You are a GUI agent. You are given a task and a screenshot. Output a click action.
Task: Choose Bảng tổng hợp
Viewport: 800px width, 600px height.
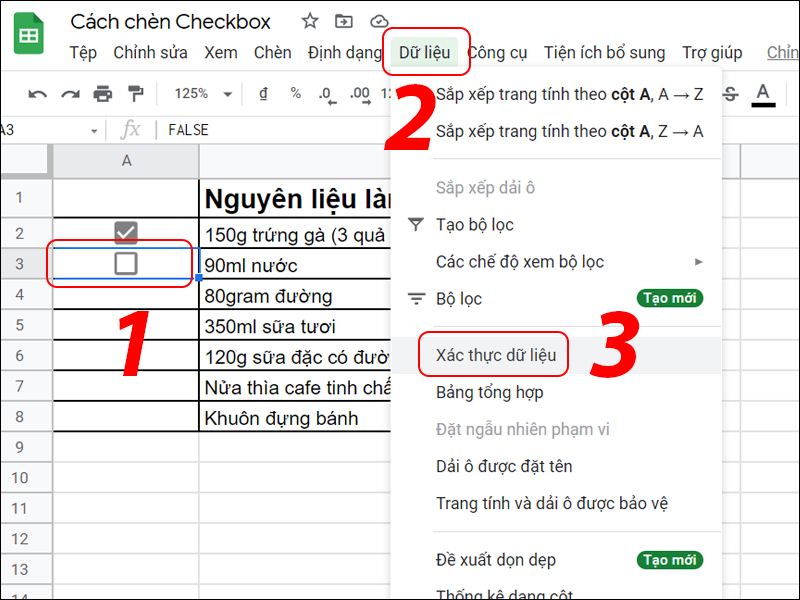click(557, 392)
